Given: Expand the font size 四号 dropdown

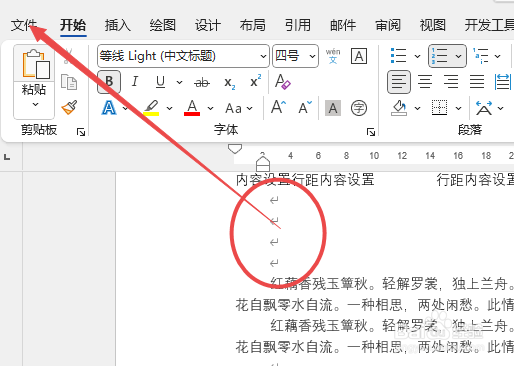Looking at the screenshot, I should (x=312, y=56).
